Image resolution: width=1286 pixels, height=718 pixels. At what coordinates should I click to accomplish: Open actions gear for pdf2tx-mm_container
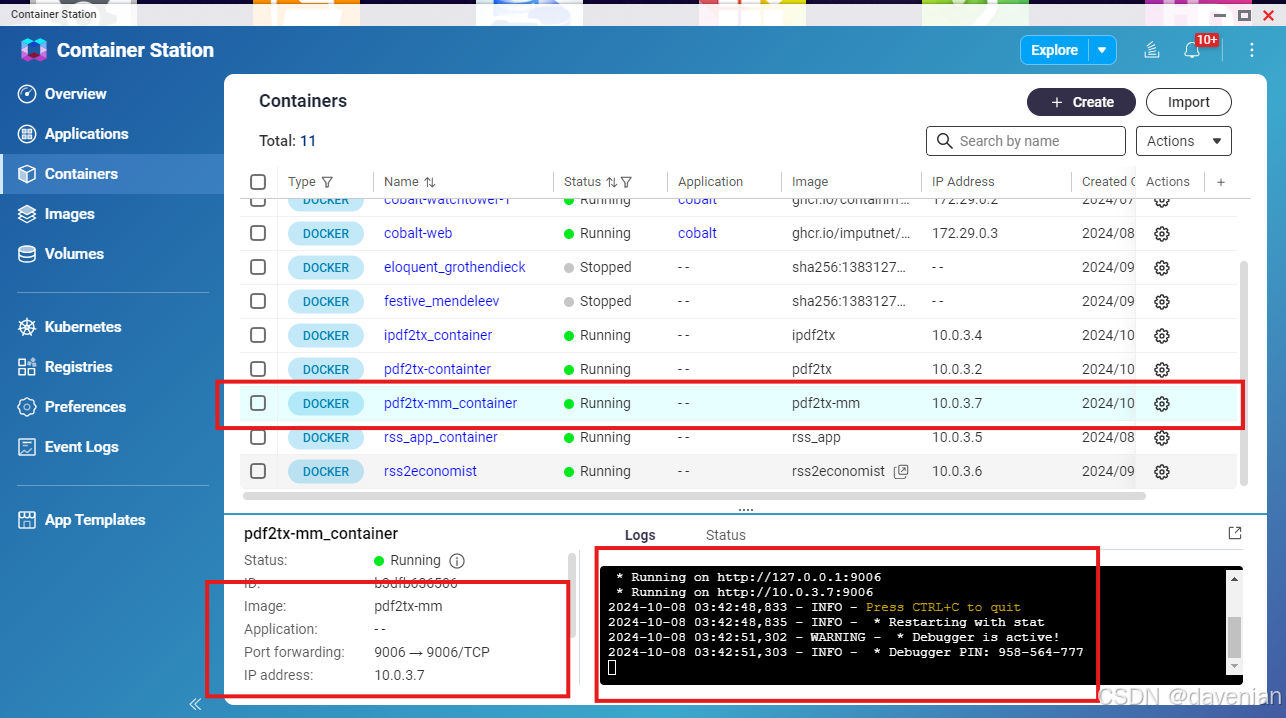[x=1161, y=403]
